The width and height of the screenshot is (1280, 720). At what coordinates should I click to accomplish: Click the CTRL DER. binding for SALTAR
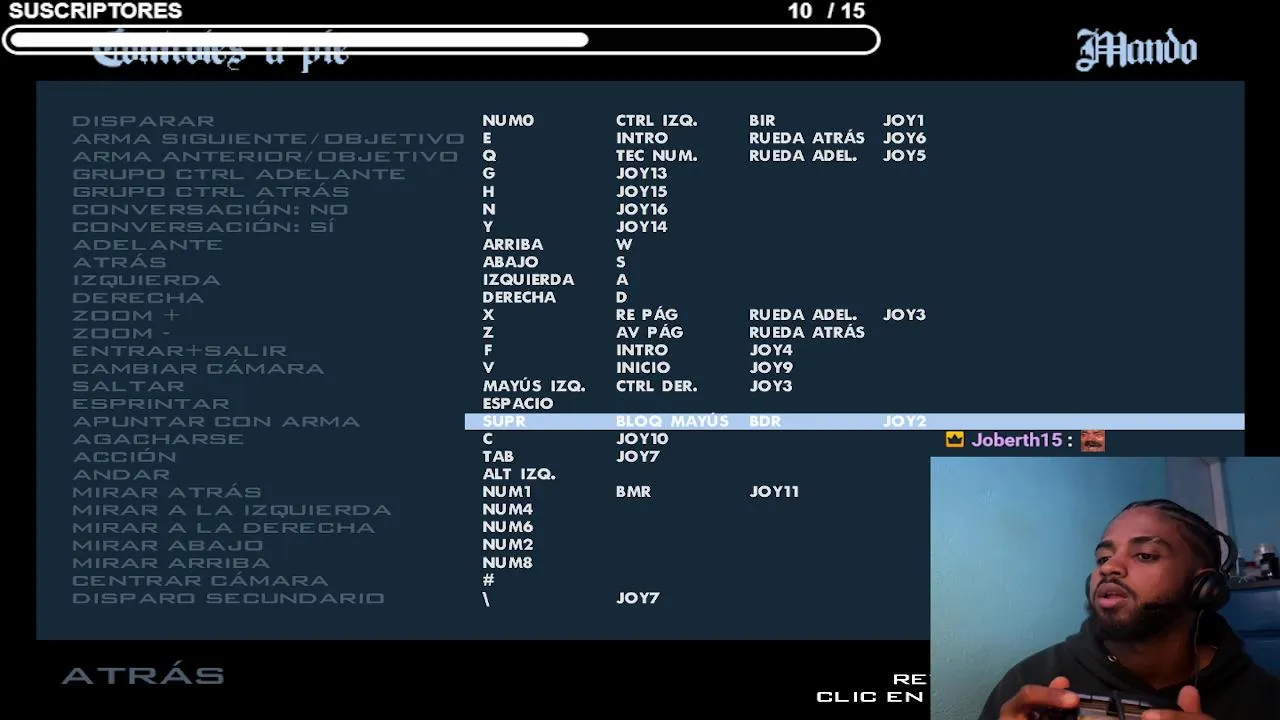point(657,386)
